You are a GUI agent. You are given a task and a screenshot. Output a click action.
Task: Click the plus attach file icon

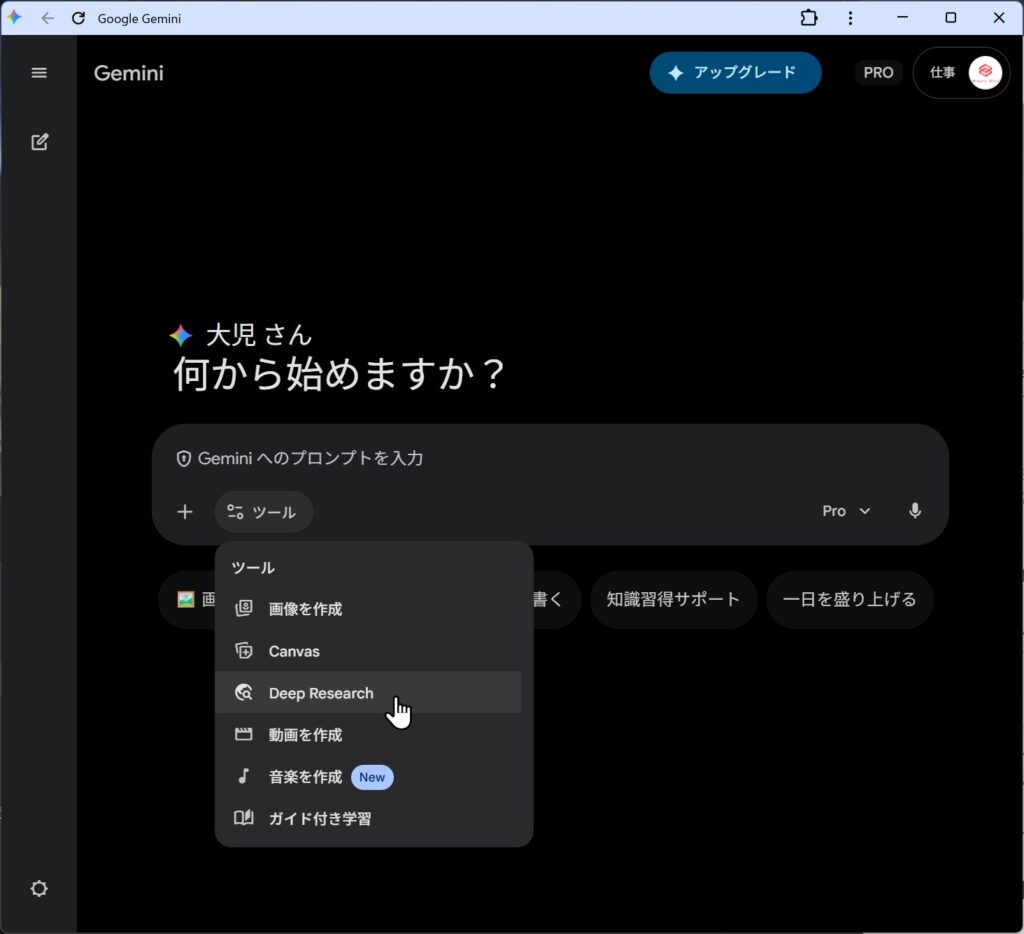(x=184, y=512)
